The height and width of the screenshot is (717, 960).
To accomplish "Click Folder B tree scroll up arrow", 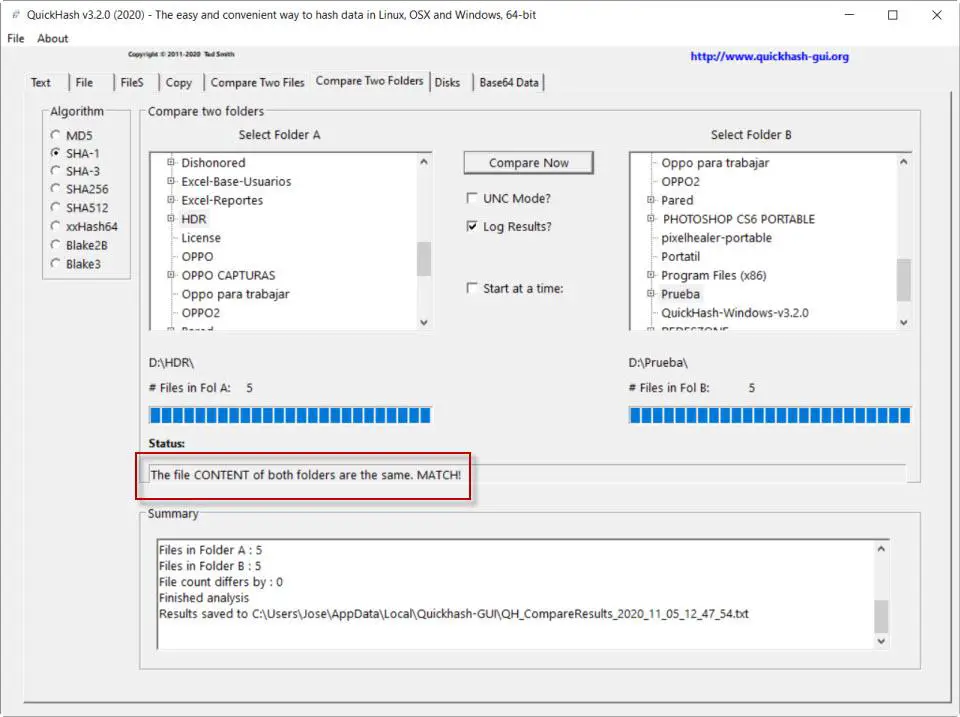I will [x=904, y=162].
